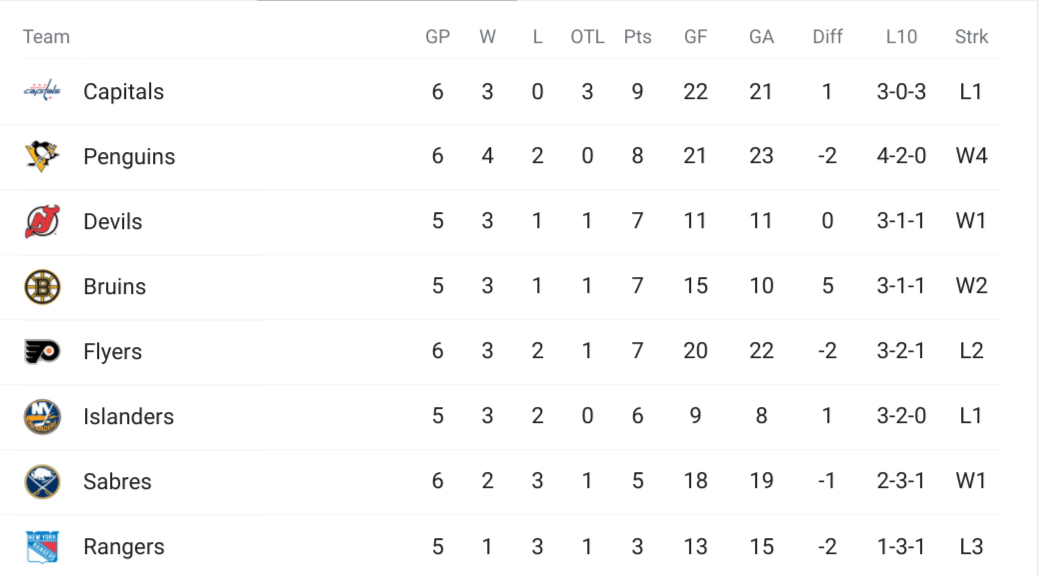
Task: Click the Penguins W4 streak value
Action: point(971,156)
